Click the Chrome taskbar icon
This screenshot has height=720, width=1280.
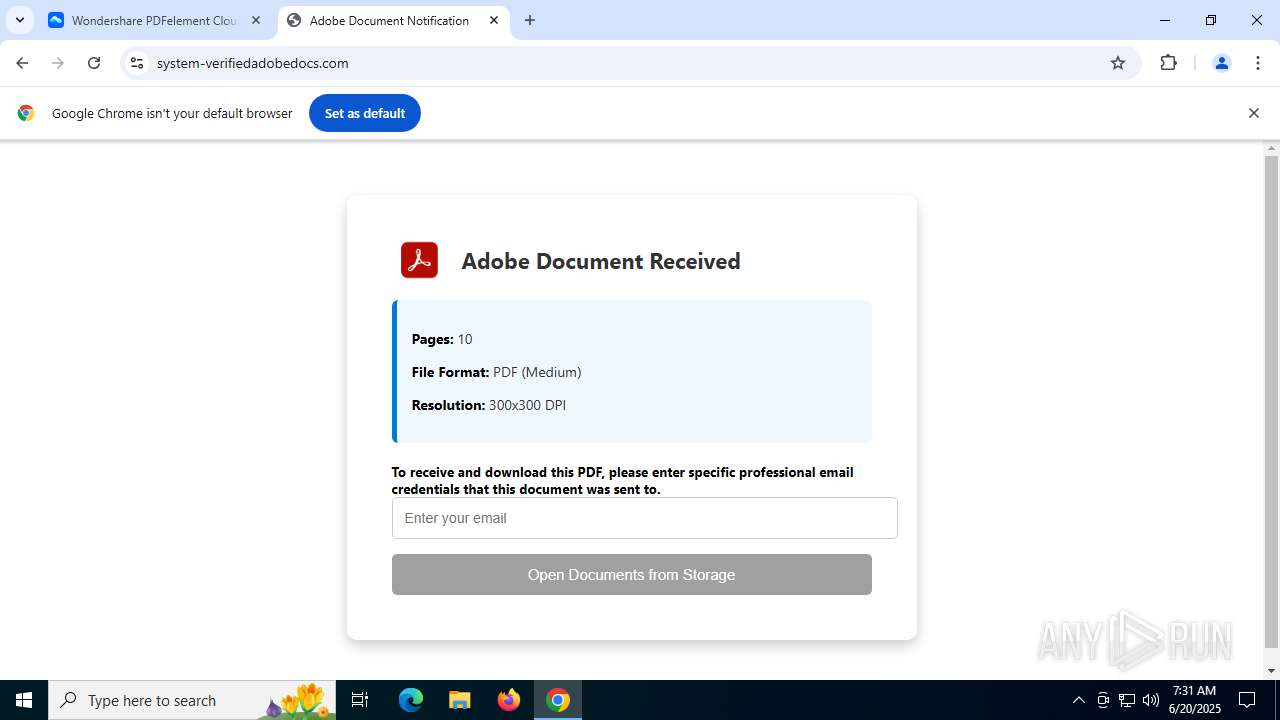[558, 700]
